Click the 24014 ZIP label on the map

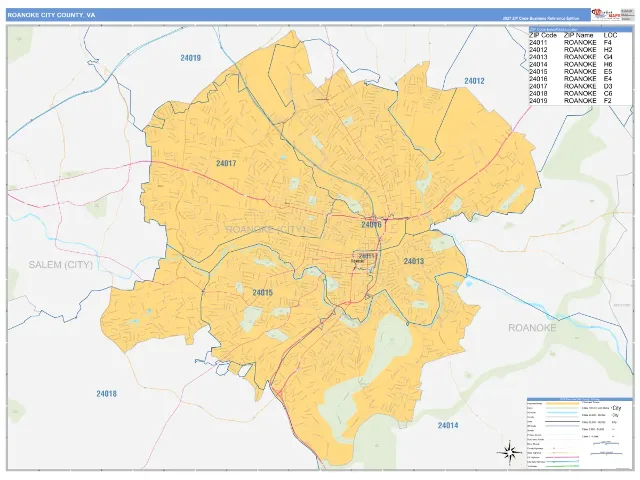[x=448, y=425]
